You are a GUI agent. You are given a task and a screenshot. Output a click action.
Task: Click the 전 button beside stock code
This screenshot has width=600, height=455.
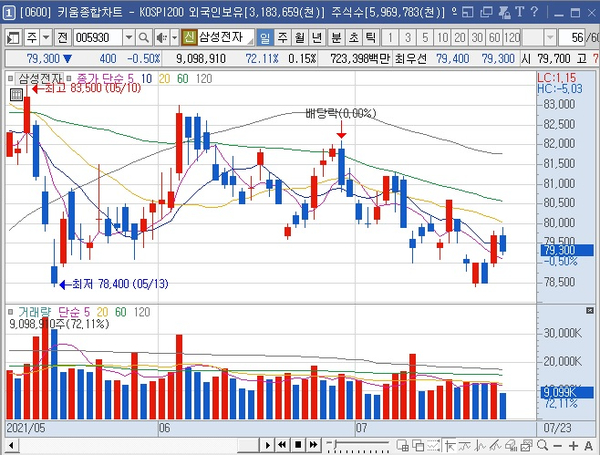point(63,38)
